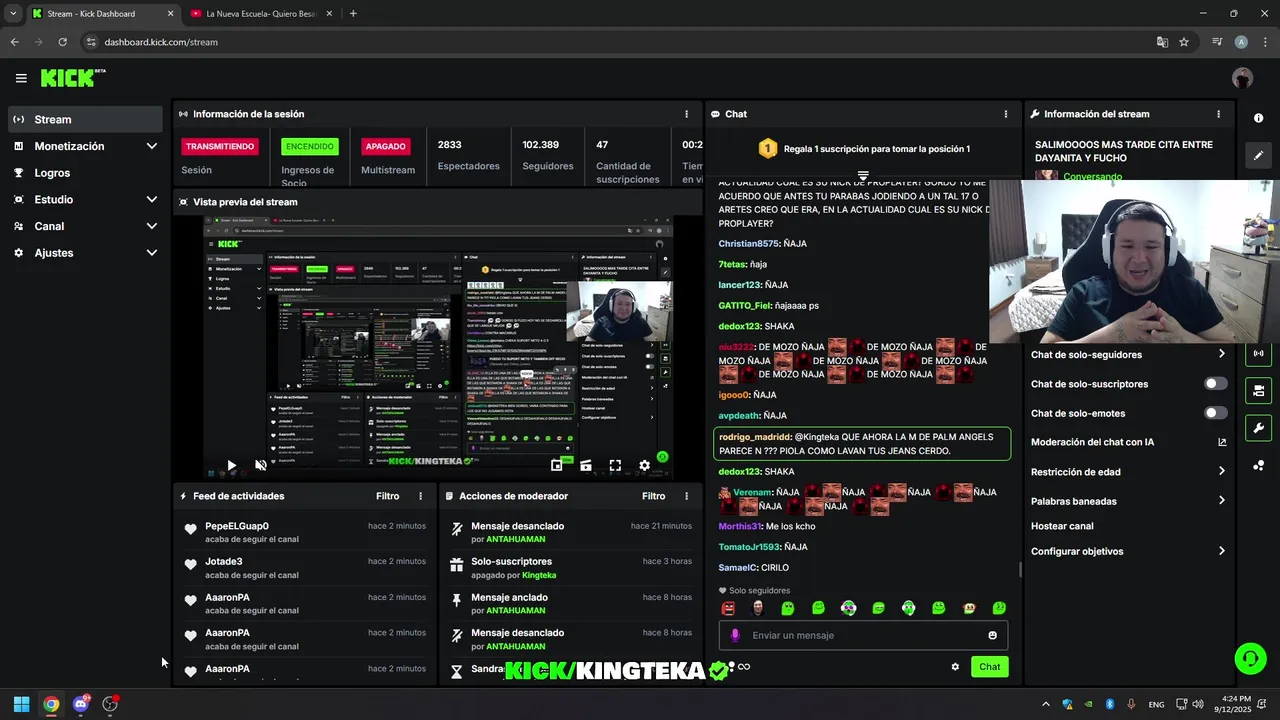This screenshot has height=720, width=1280.
Task: Open the user profile avatar in the top-right corner
Action: (1243, 78)
